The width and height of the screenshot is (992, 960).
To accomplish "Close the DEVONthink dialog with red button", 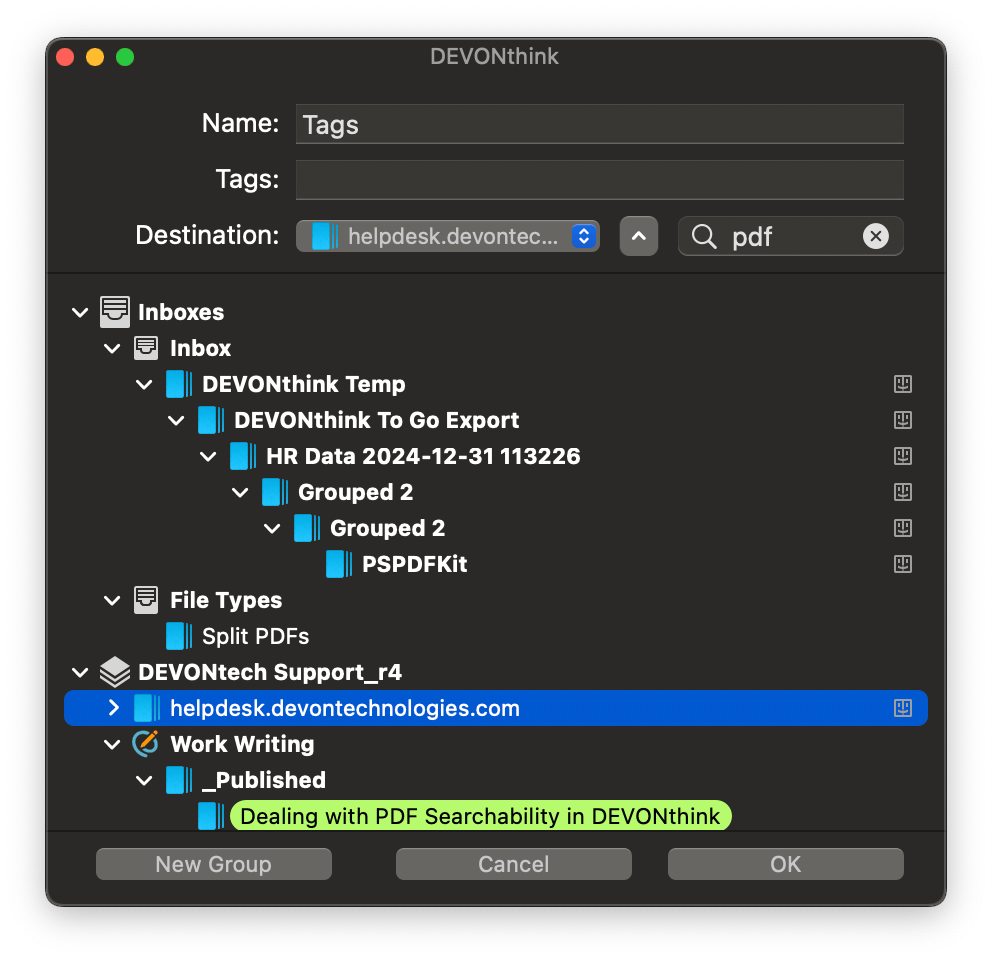I will pos(65,57).
